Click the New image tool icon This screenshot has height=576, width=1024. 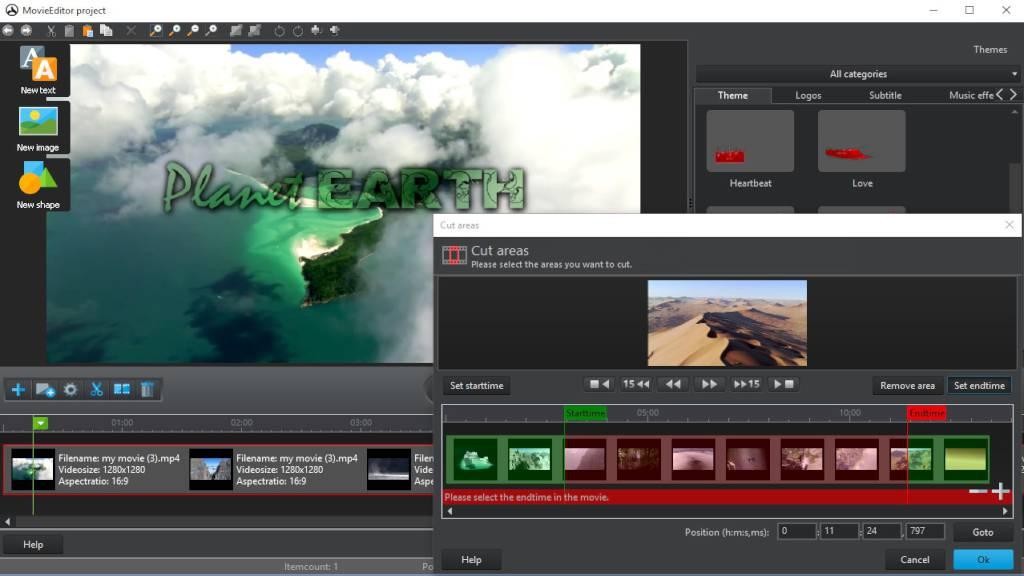(38, 122)
